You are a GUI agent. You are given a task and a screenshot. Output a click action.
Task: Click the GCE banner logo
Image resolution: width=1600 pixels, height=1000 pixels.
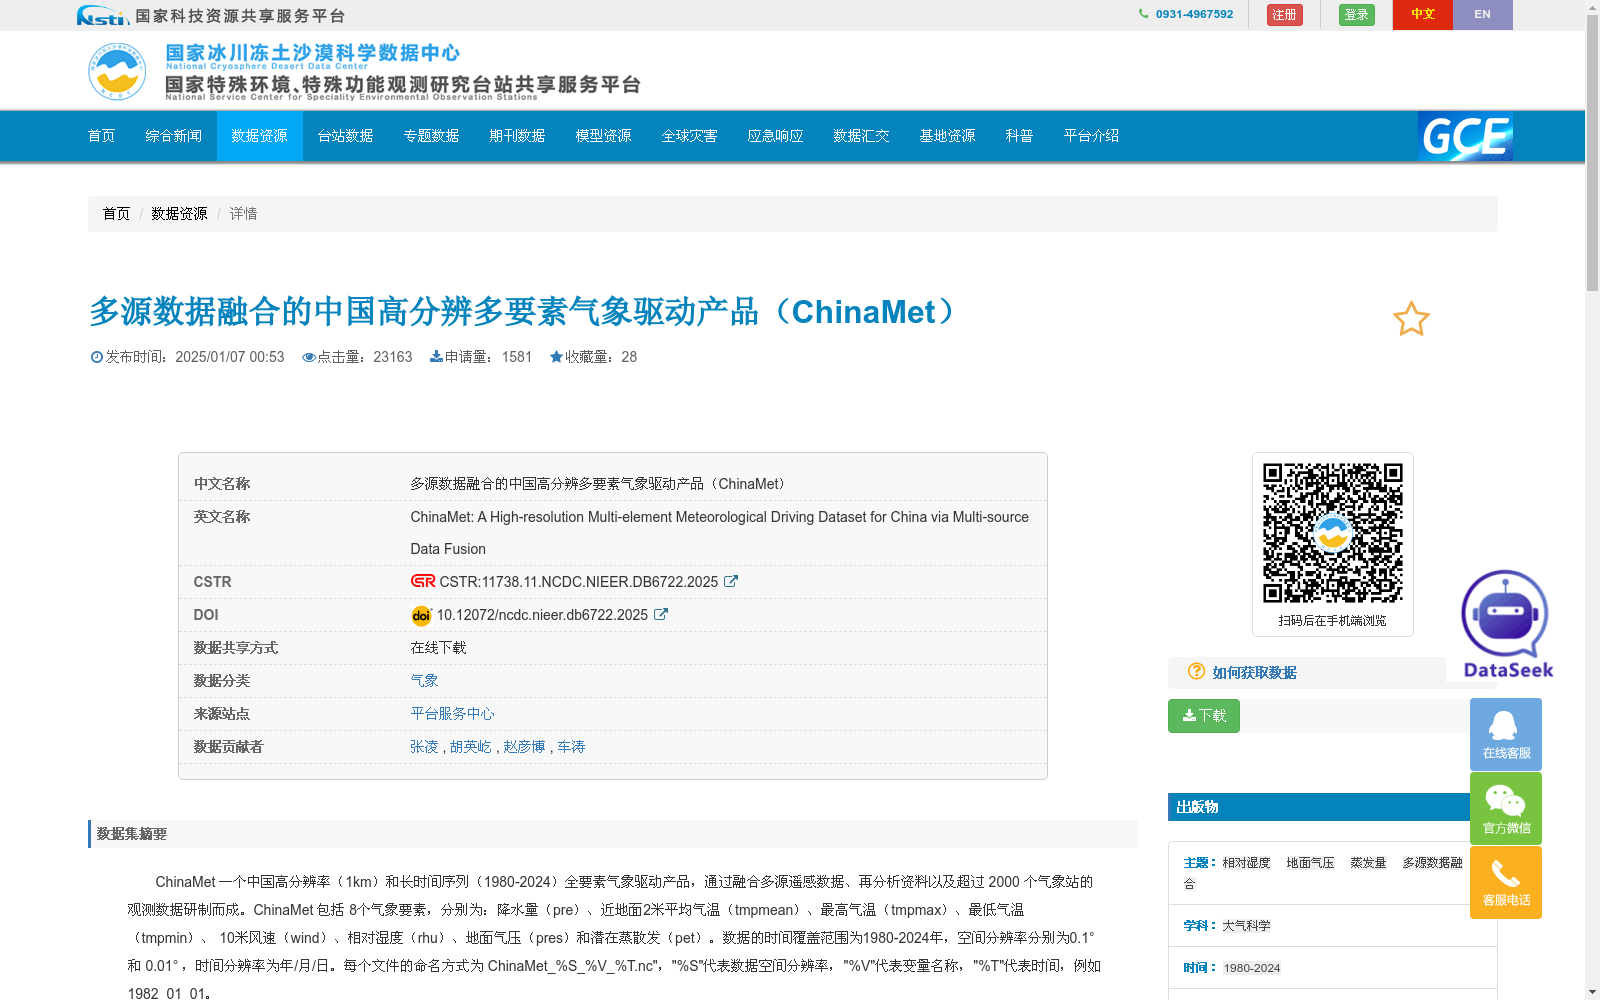pyautogui.click(x=1465, y=136)
